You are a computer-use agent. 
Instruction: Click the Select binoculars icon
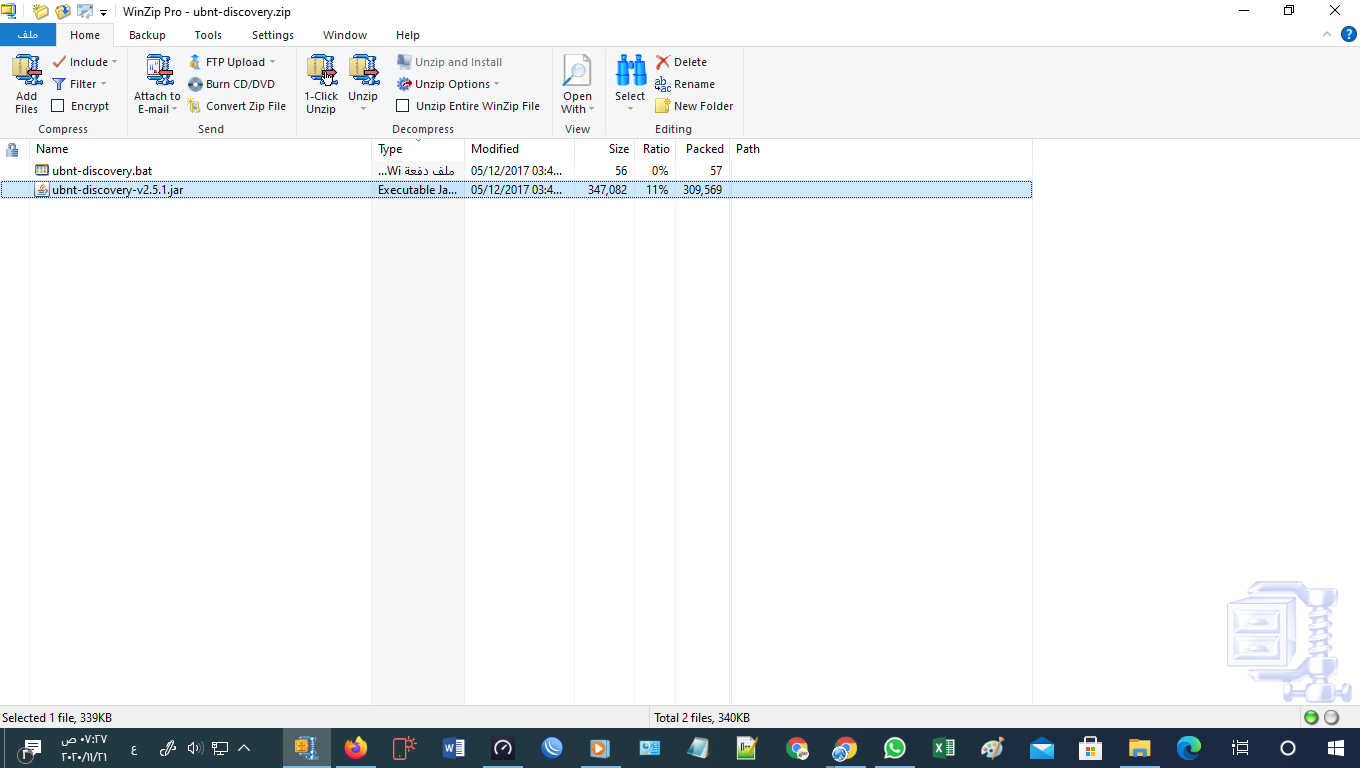click(630, 70)
